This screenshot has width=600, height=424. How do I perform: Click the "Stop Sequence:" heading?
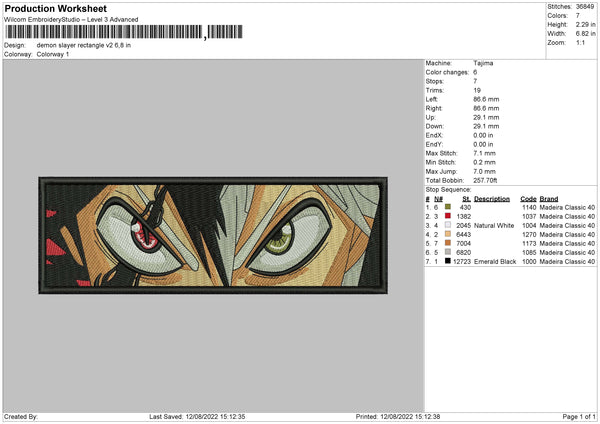(448, 190)
